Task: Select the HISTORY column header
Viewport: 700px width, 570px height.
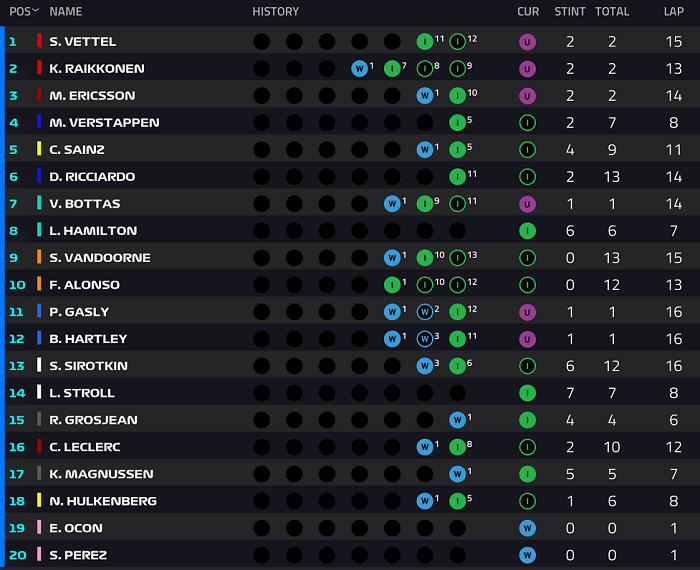Action: (x=275, y=12)
